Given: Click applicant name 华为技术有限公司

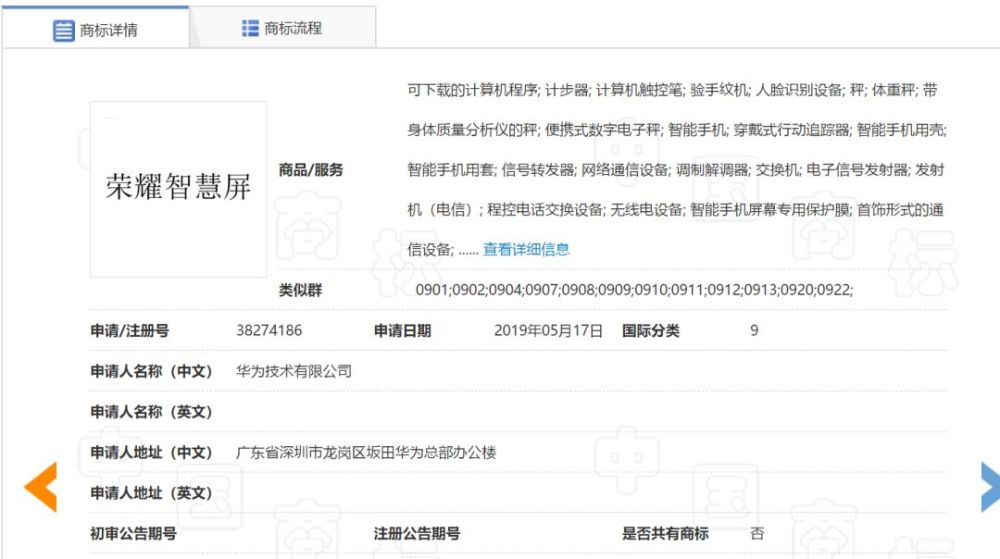Looking at the screenshot, I should 294,371.
